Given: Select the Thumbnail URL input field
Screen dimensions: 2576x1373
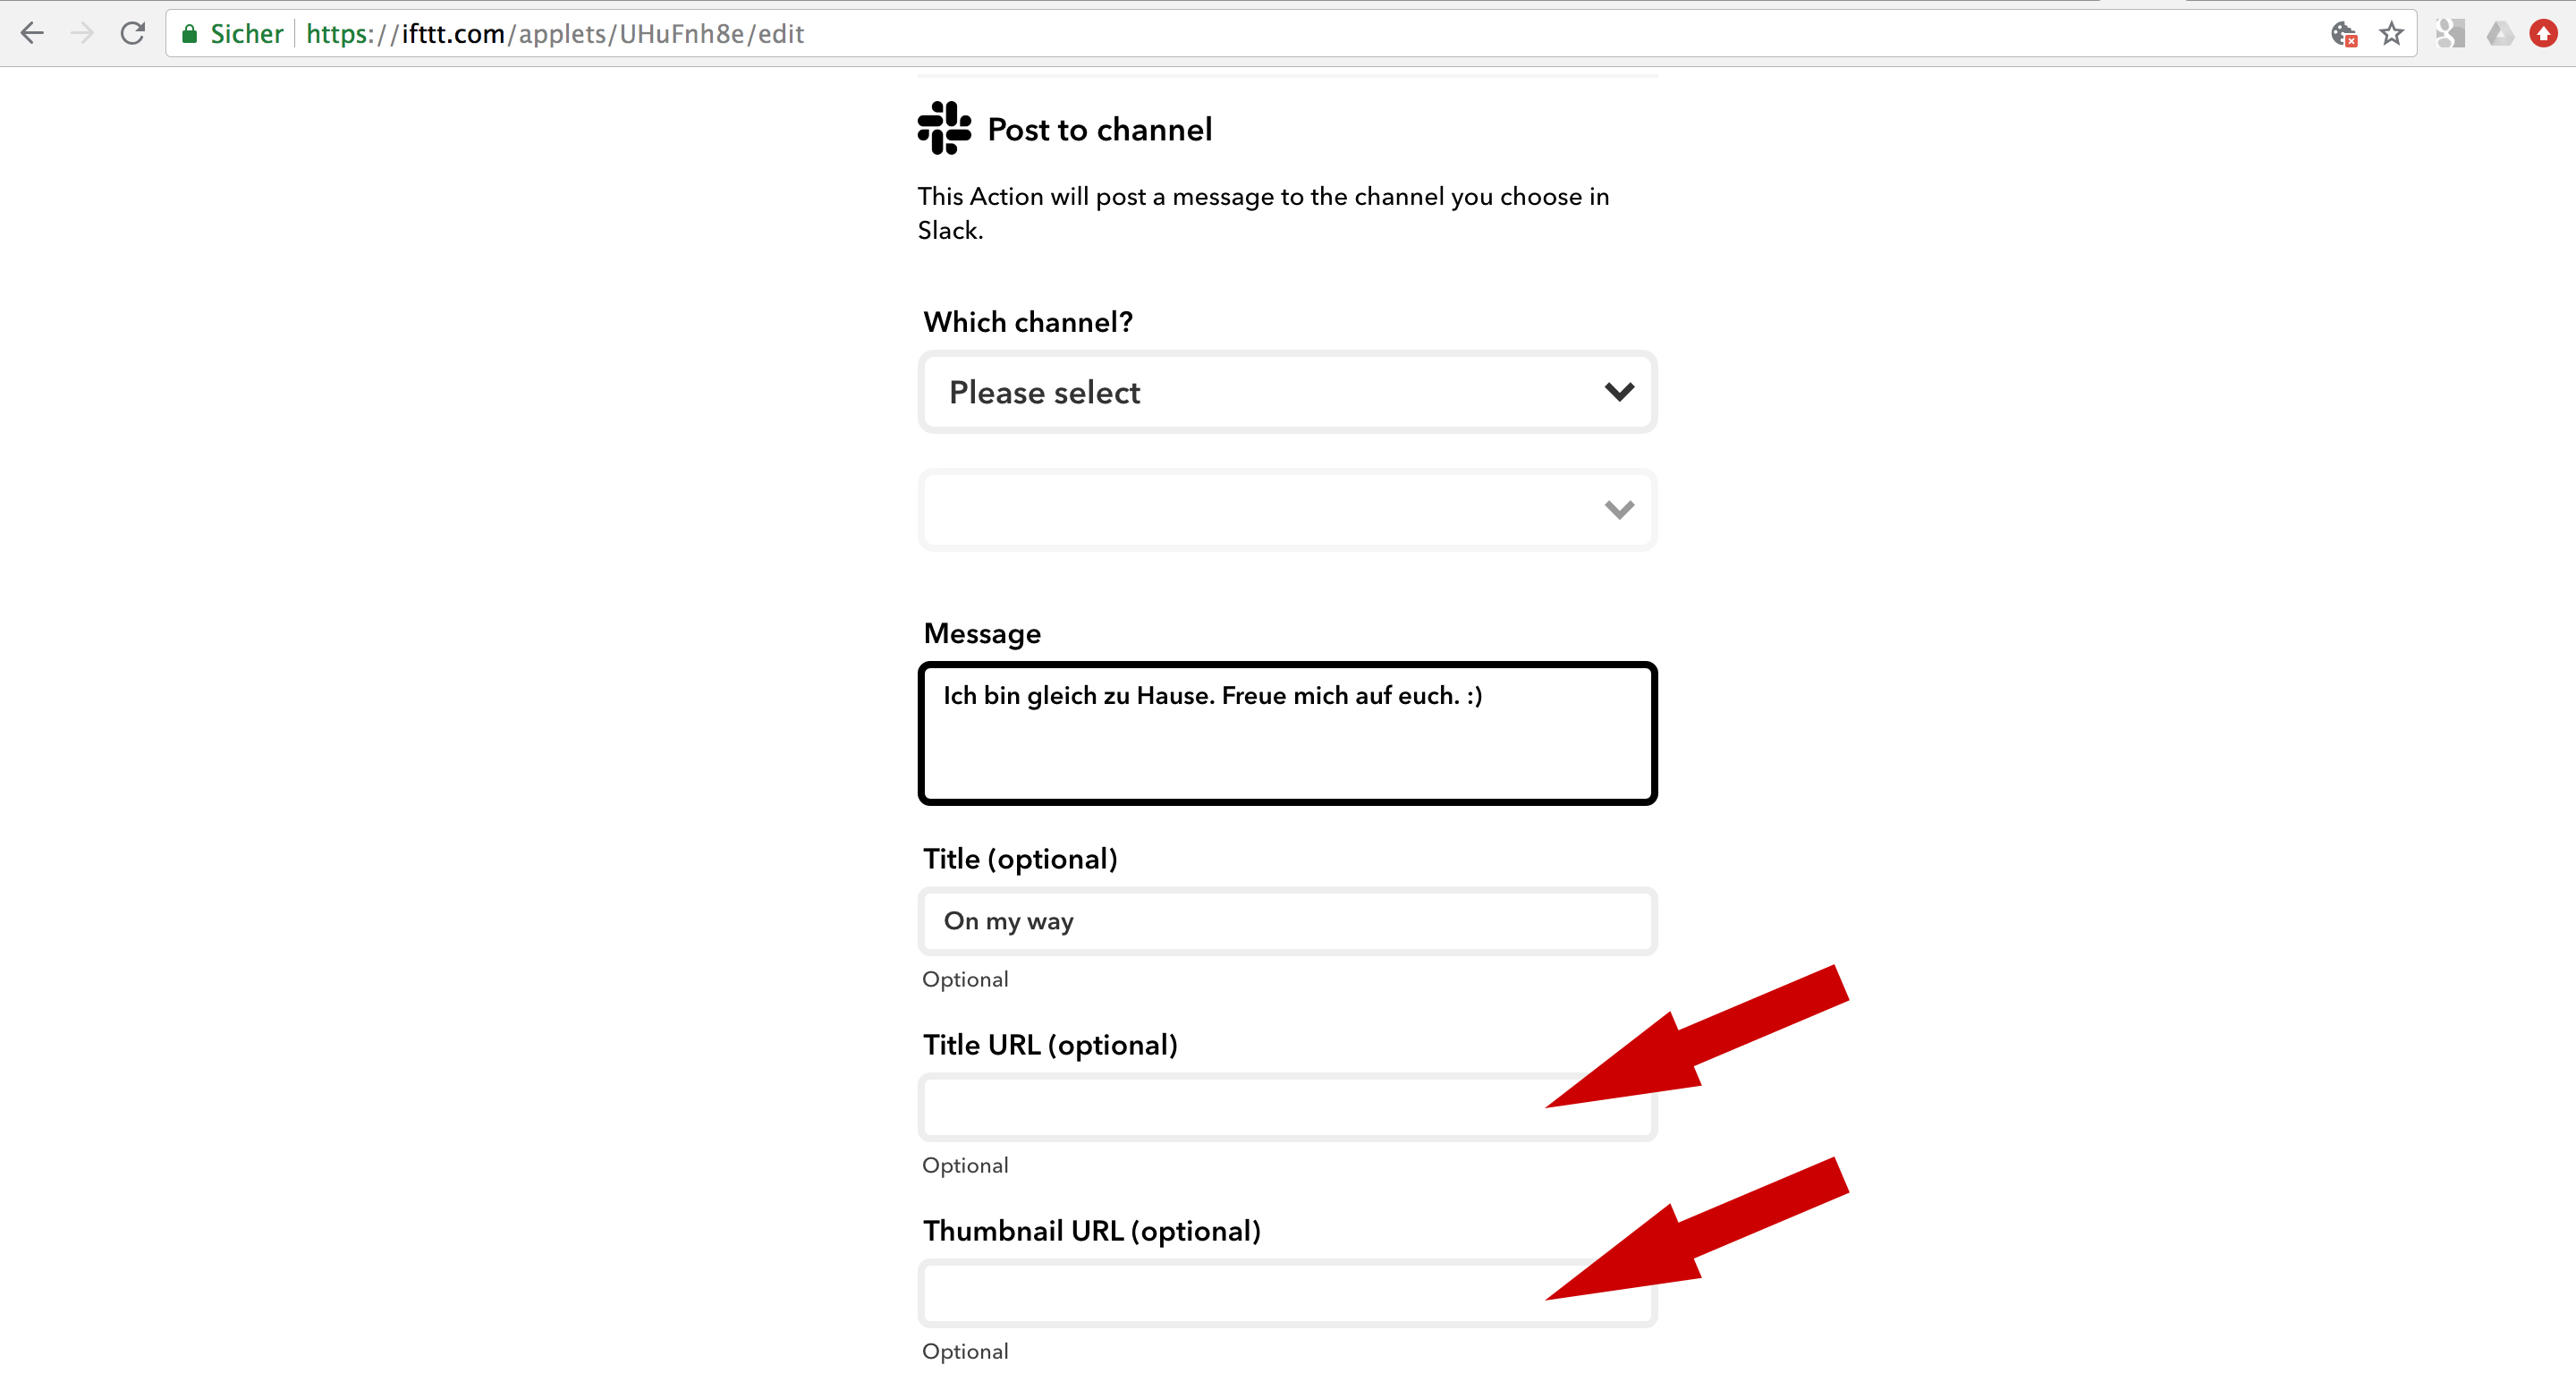Looking at the screenshot, I should click(1230, 1293).
